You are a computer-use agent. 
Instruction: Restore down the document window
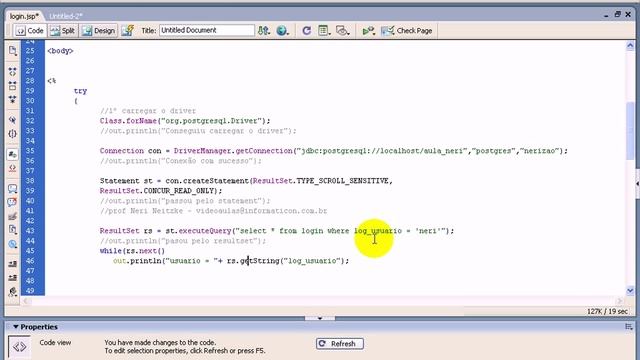[x=618, y=14]
